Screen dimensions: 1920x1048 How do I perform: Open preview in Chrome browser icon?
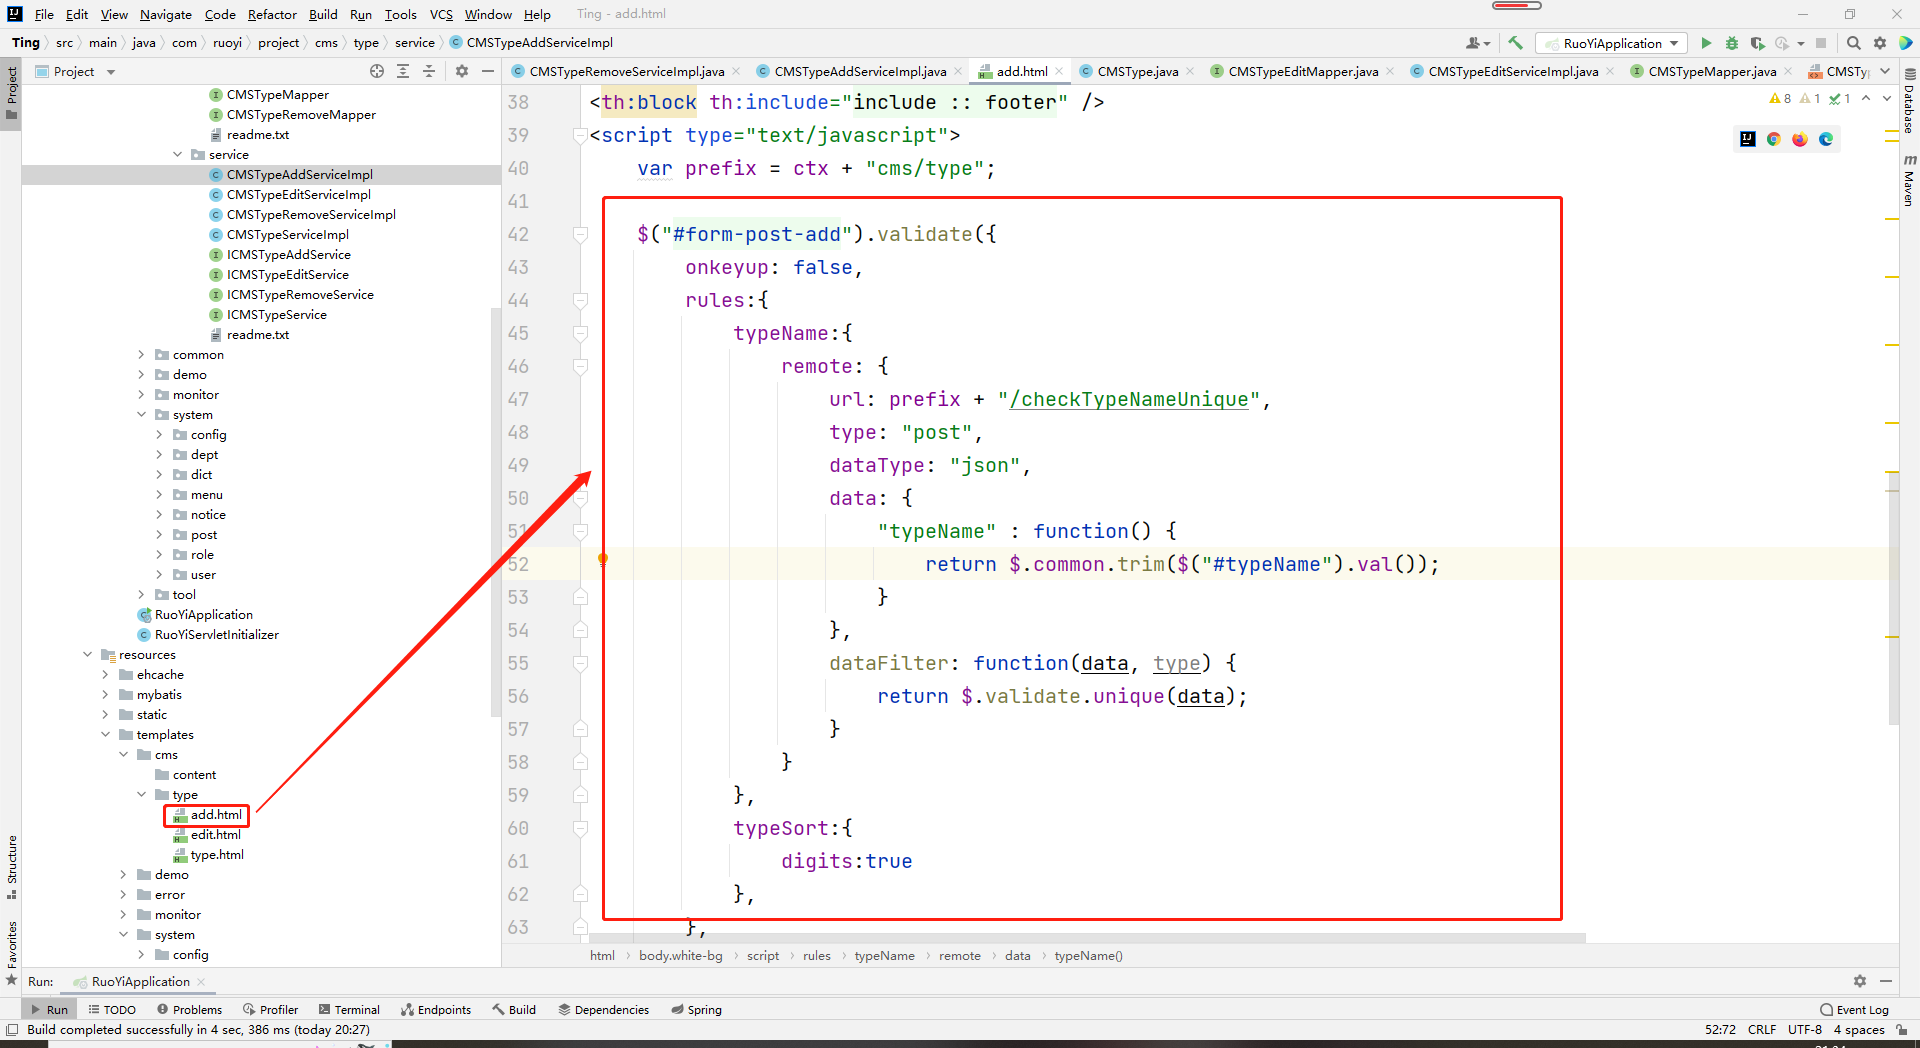(x=1774, y=139)
